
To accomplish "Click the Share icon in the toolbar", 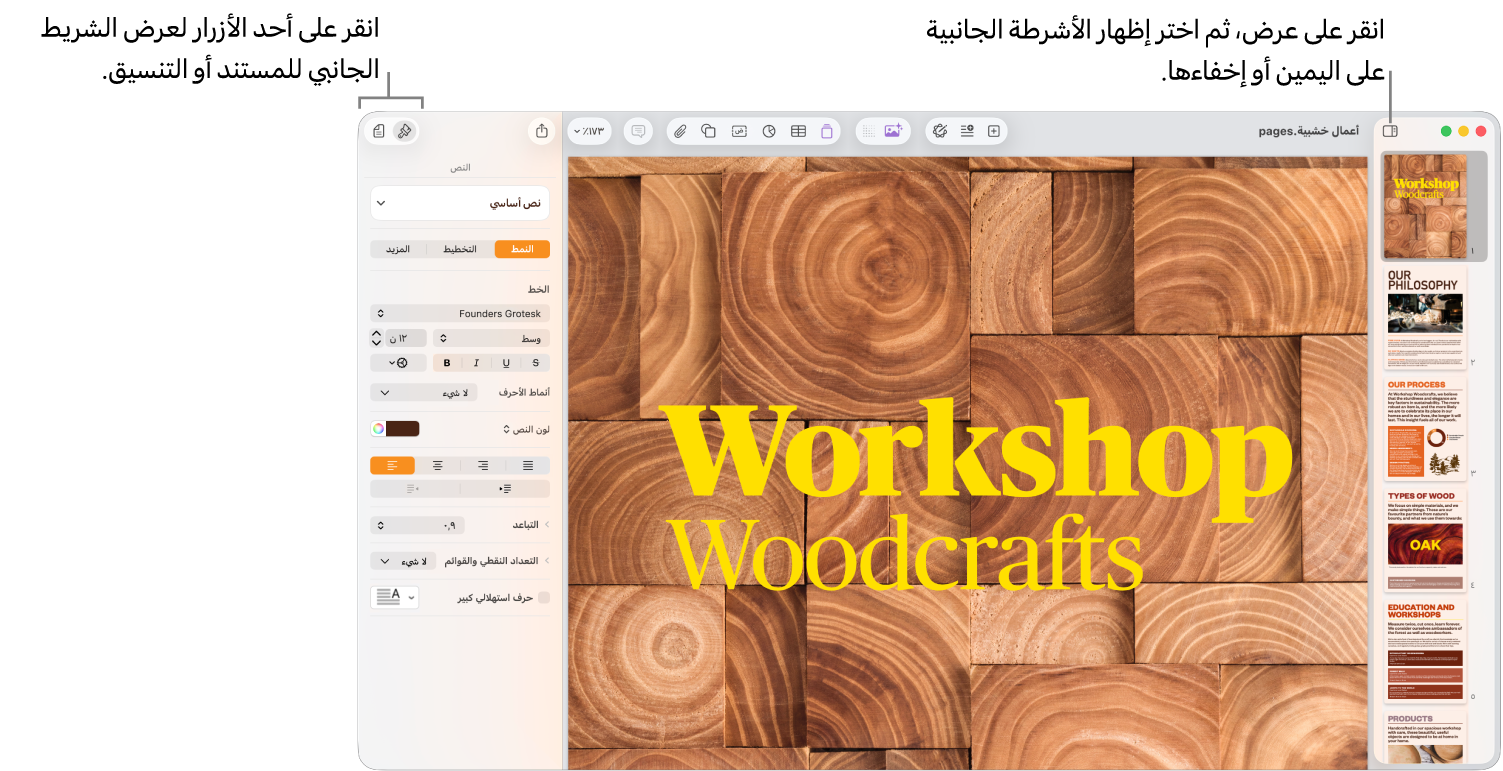I will point(541,131).
